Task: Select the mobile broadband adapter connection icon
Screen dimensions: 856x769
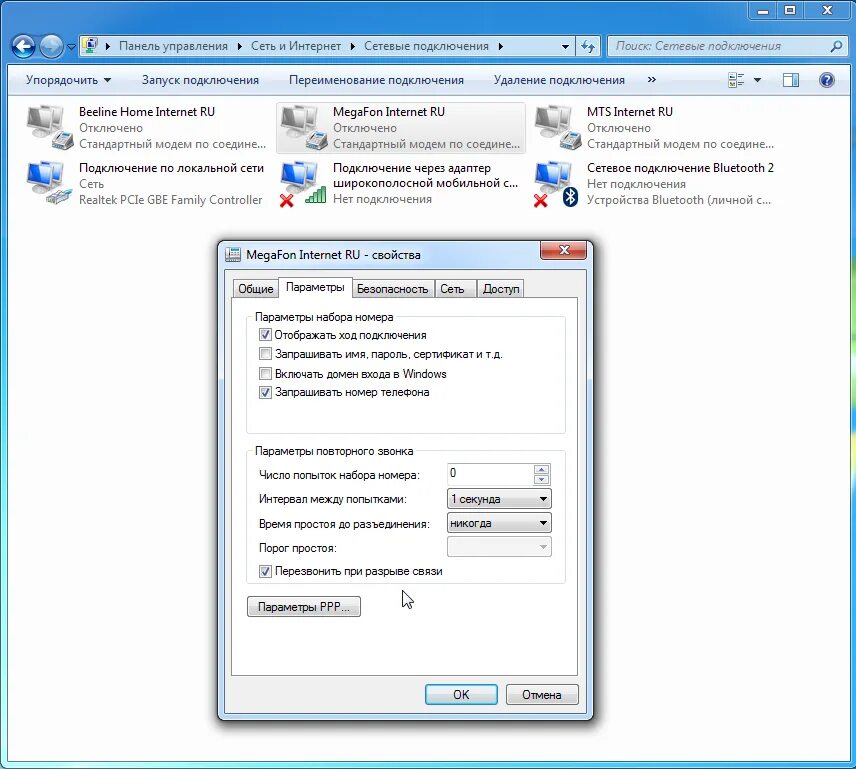Action: (x=304, y=183)
